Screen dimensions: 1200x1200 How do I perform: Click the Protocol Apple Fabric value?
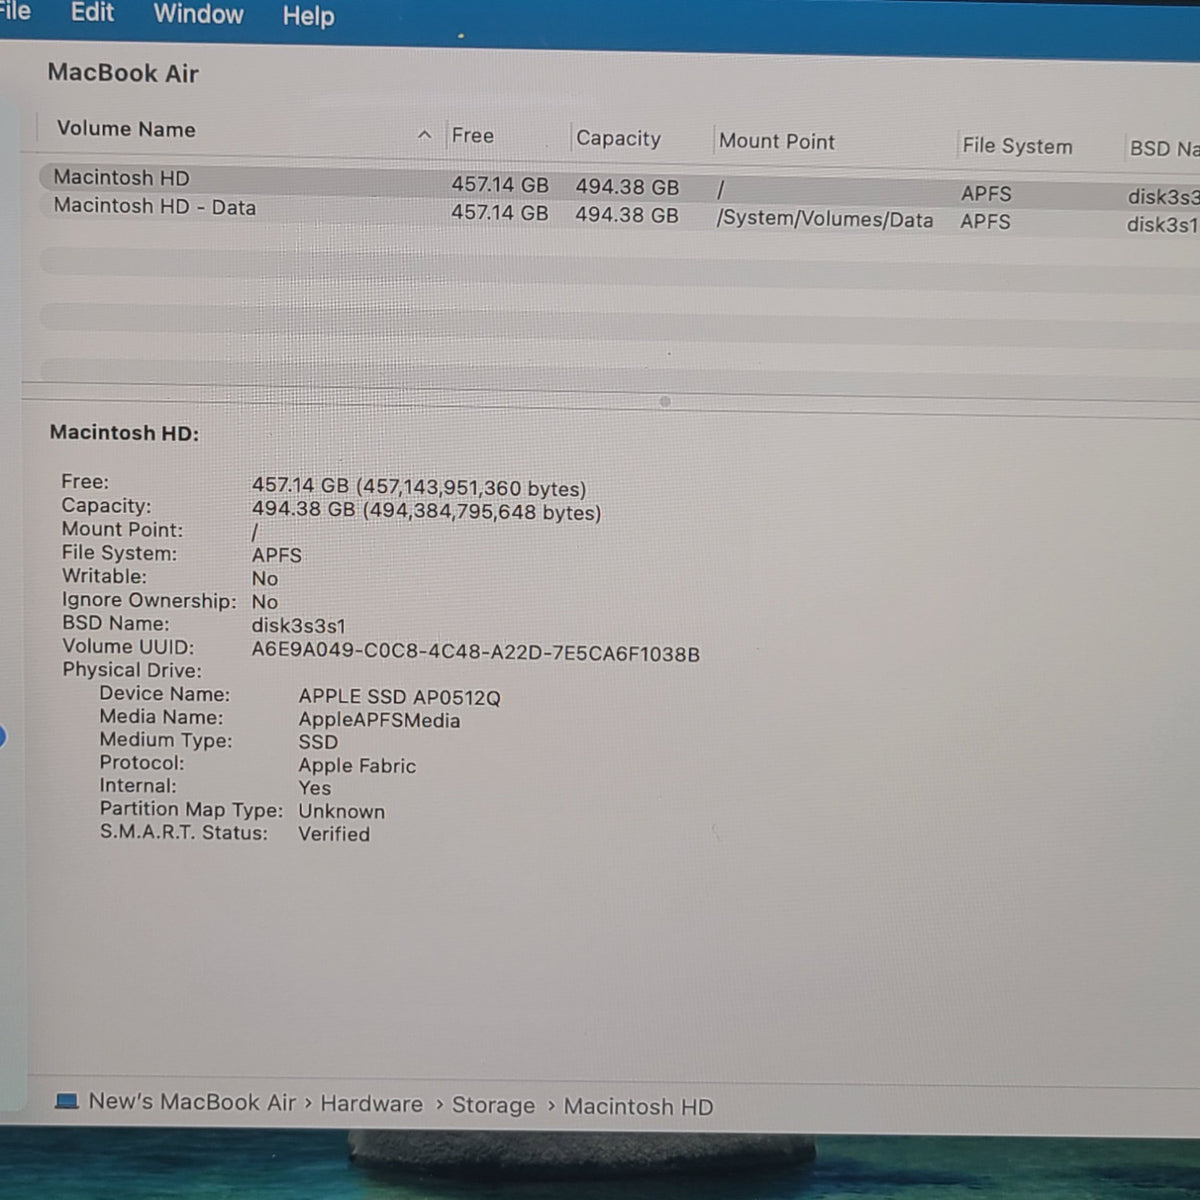point(357,766)
